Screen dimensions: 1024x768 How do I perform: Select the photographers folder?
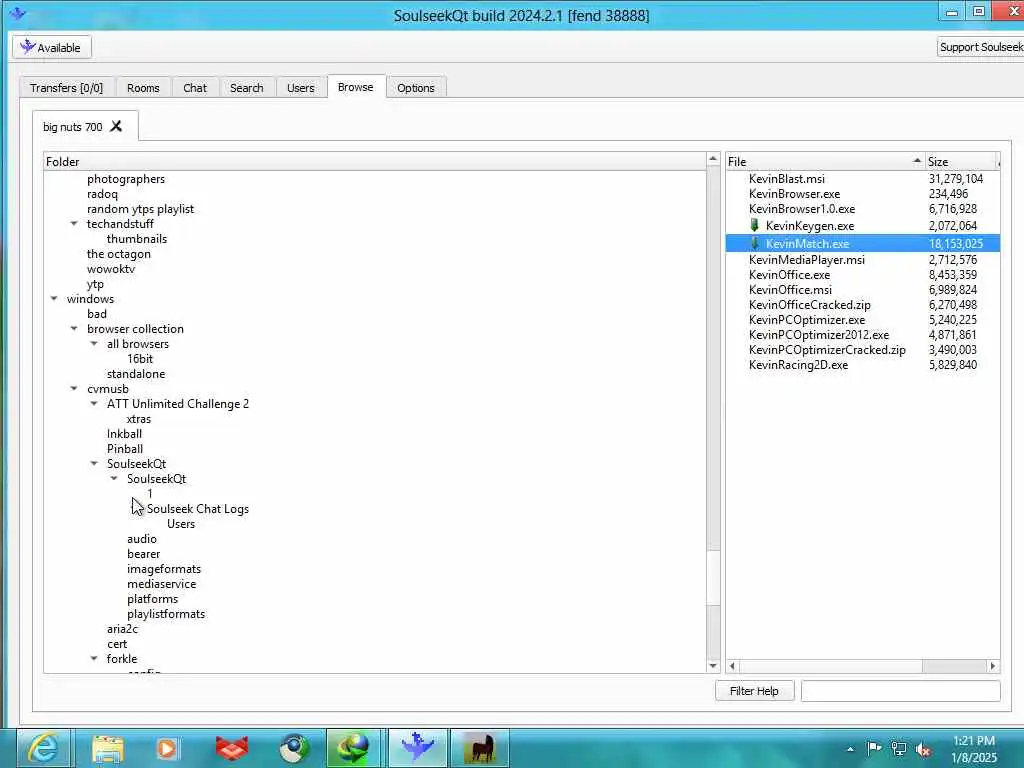click(126, 179)
